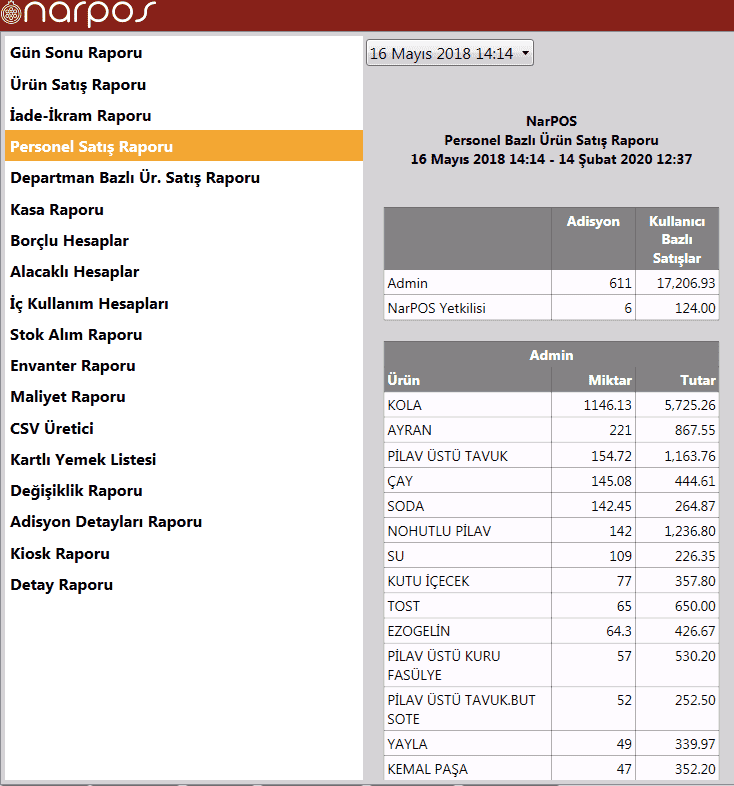Open İade-İkram Raporu report
This screenshot has width=734, height=786.
point(80,116)
